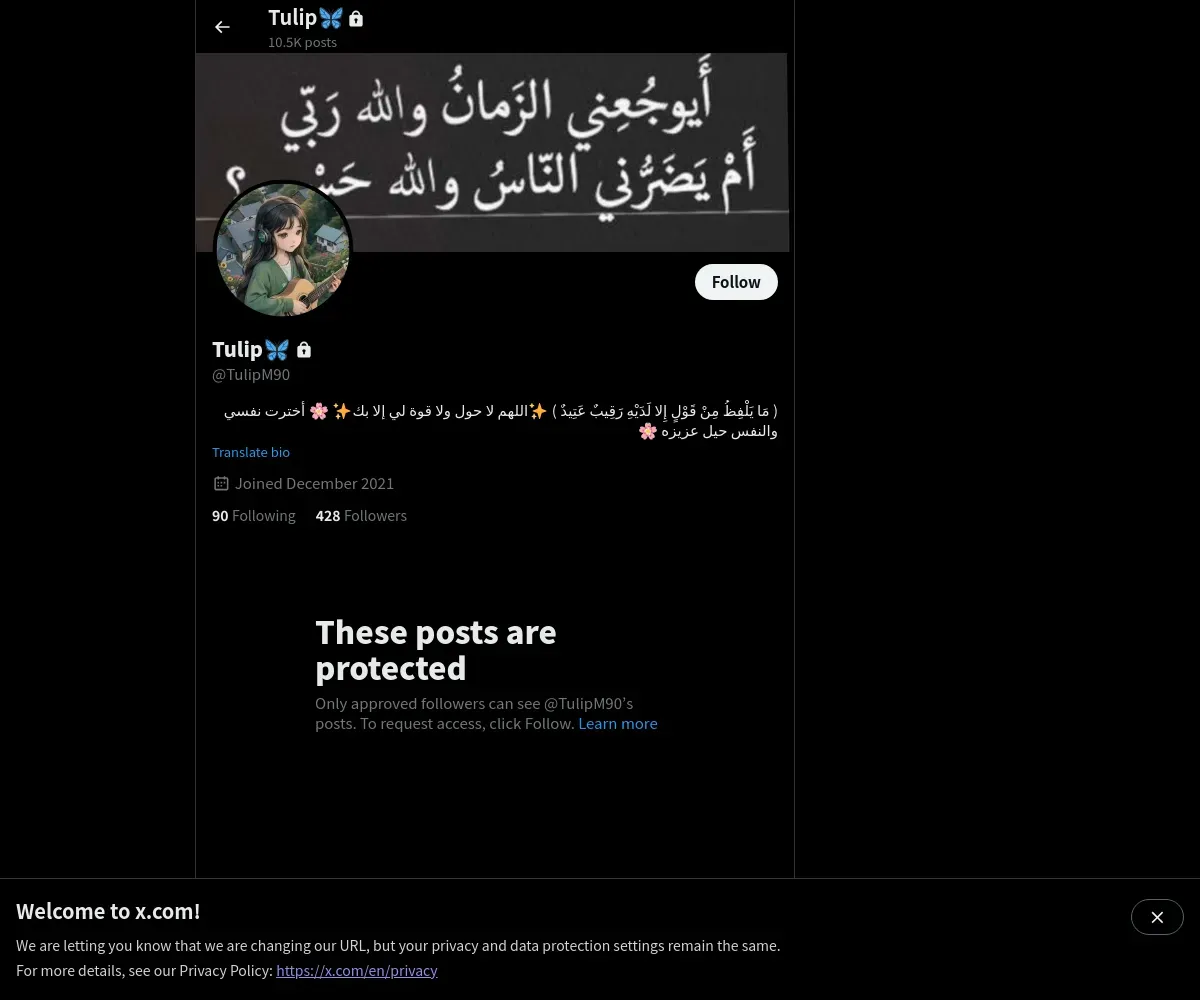1200x1000 pixels.
Task: Open the x.com privacy policy link
Action: tap(357, 970)
